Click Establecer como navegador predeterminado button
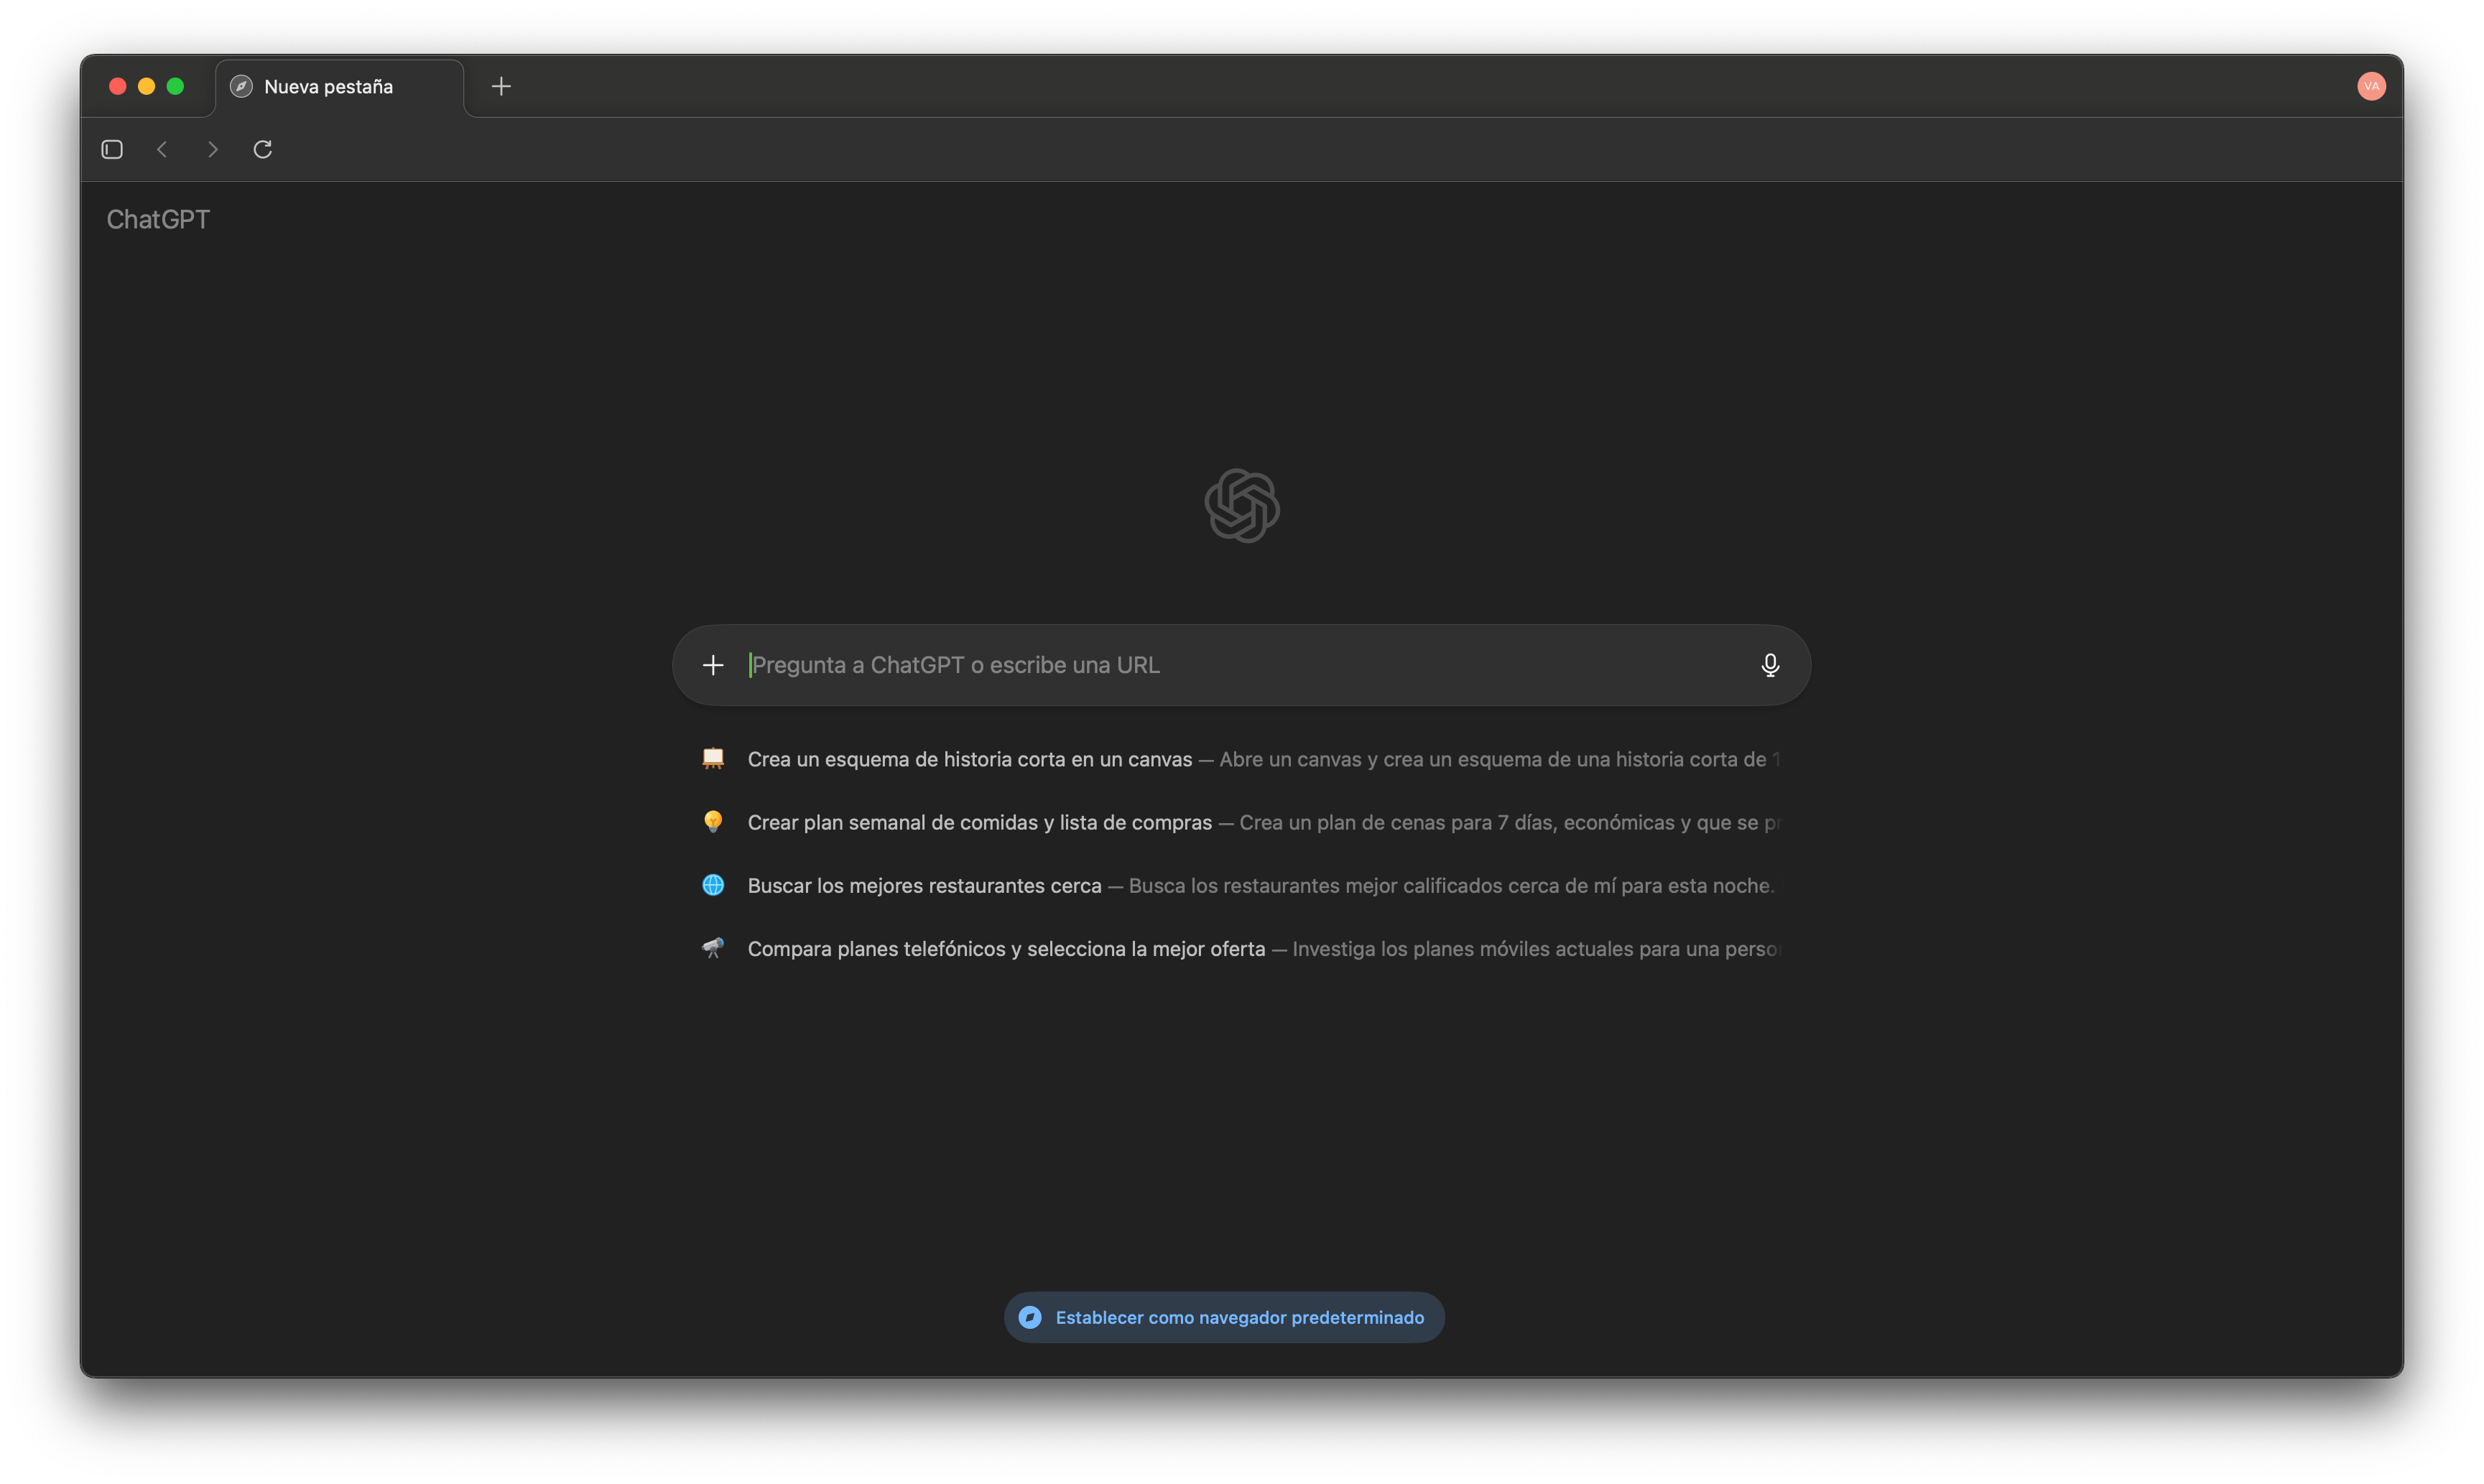The height and width of the screenshot is (1484, 2484). pos(1239,1317)
